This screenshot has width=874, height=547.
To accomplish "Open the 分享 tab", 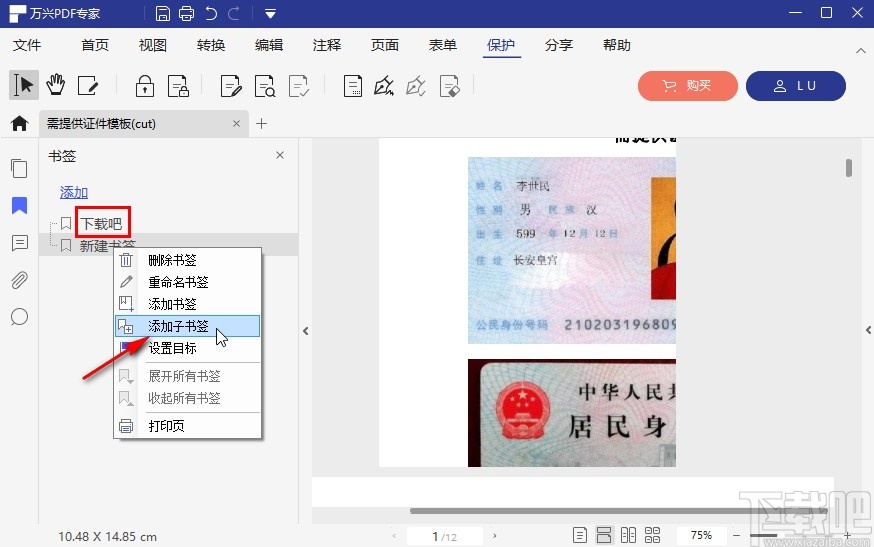I will [x=559, y=45].
